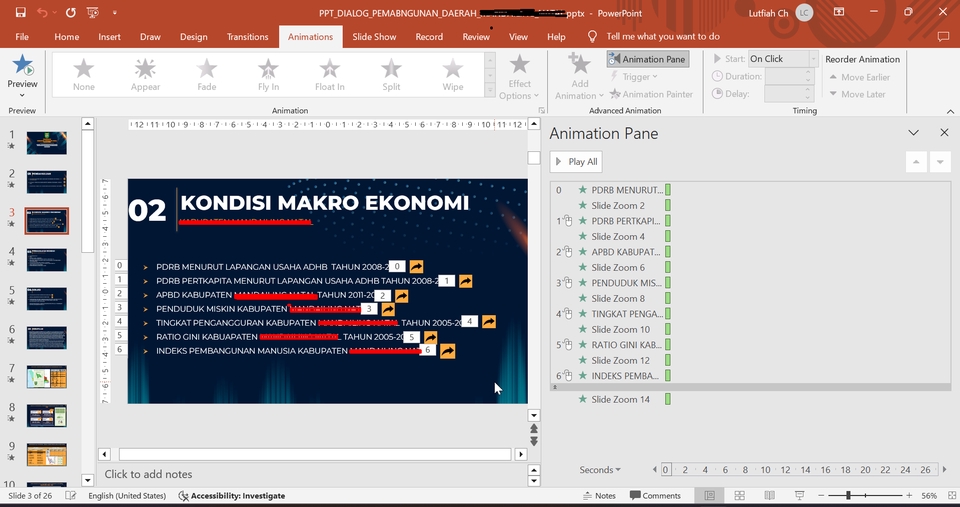Choose the Appear animation effect
The height and width of the screenshot is (507, 960).
(145, 75)
